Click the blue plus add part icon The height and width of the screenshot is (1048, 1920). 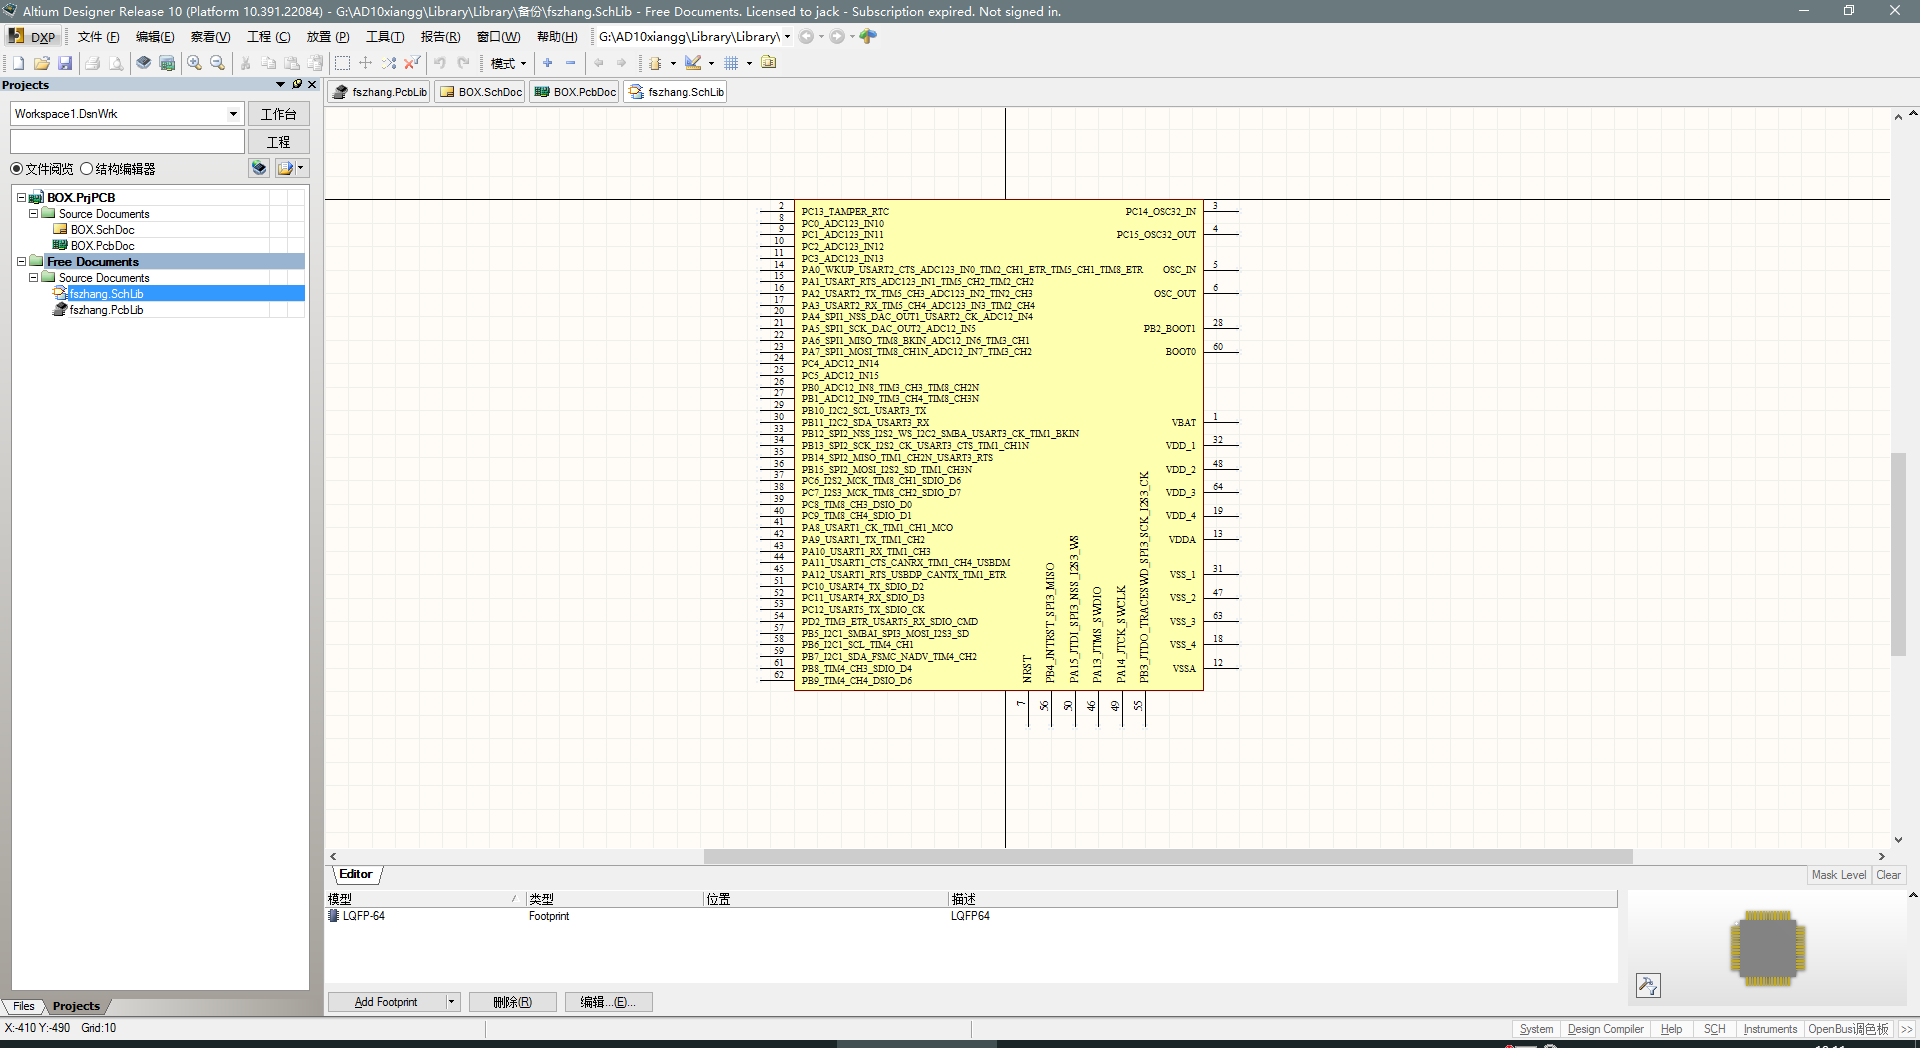(548, 63)
